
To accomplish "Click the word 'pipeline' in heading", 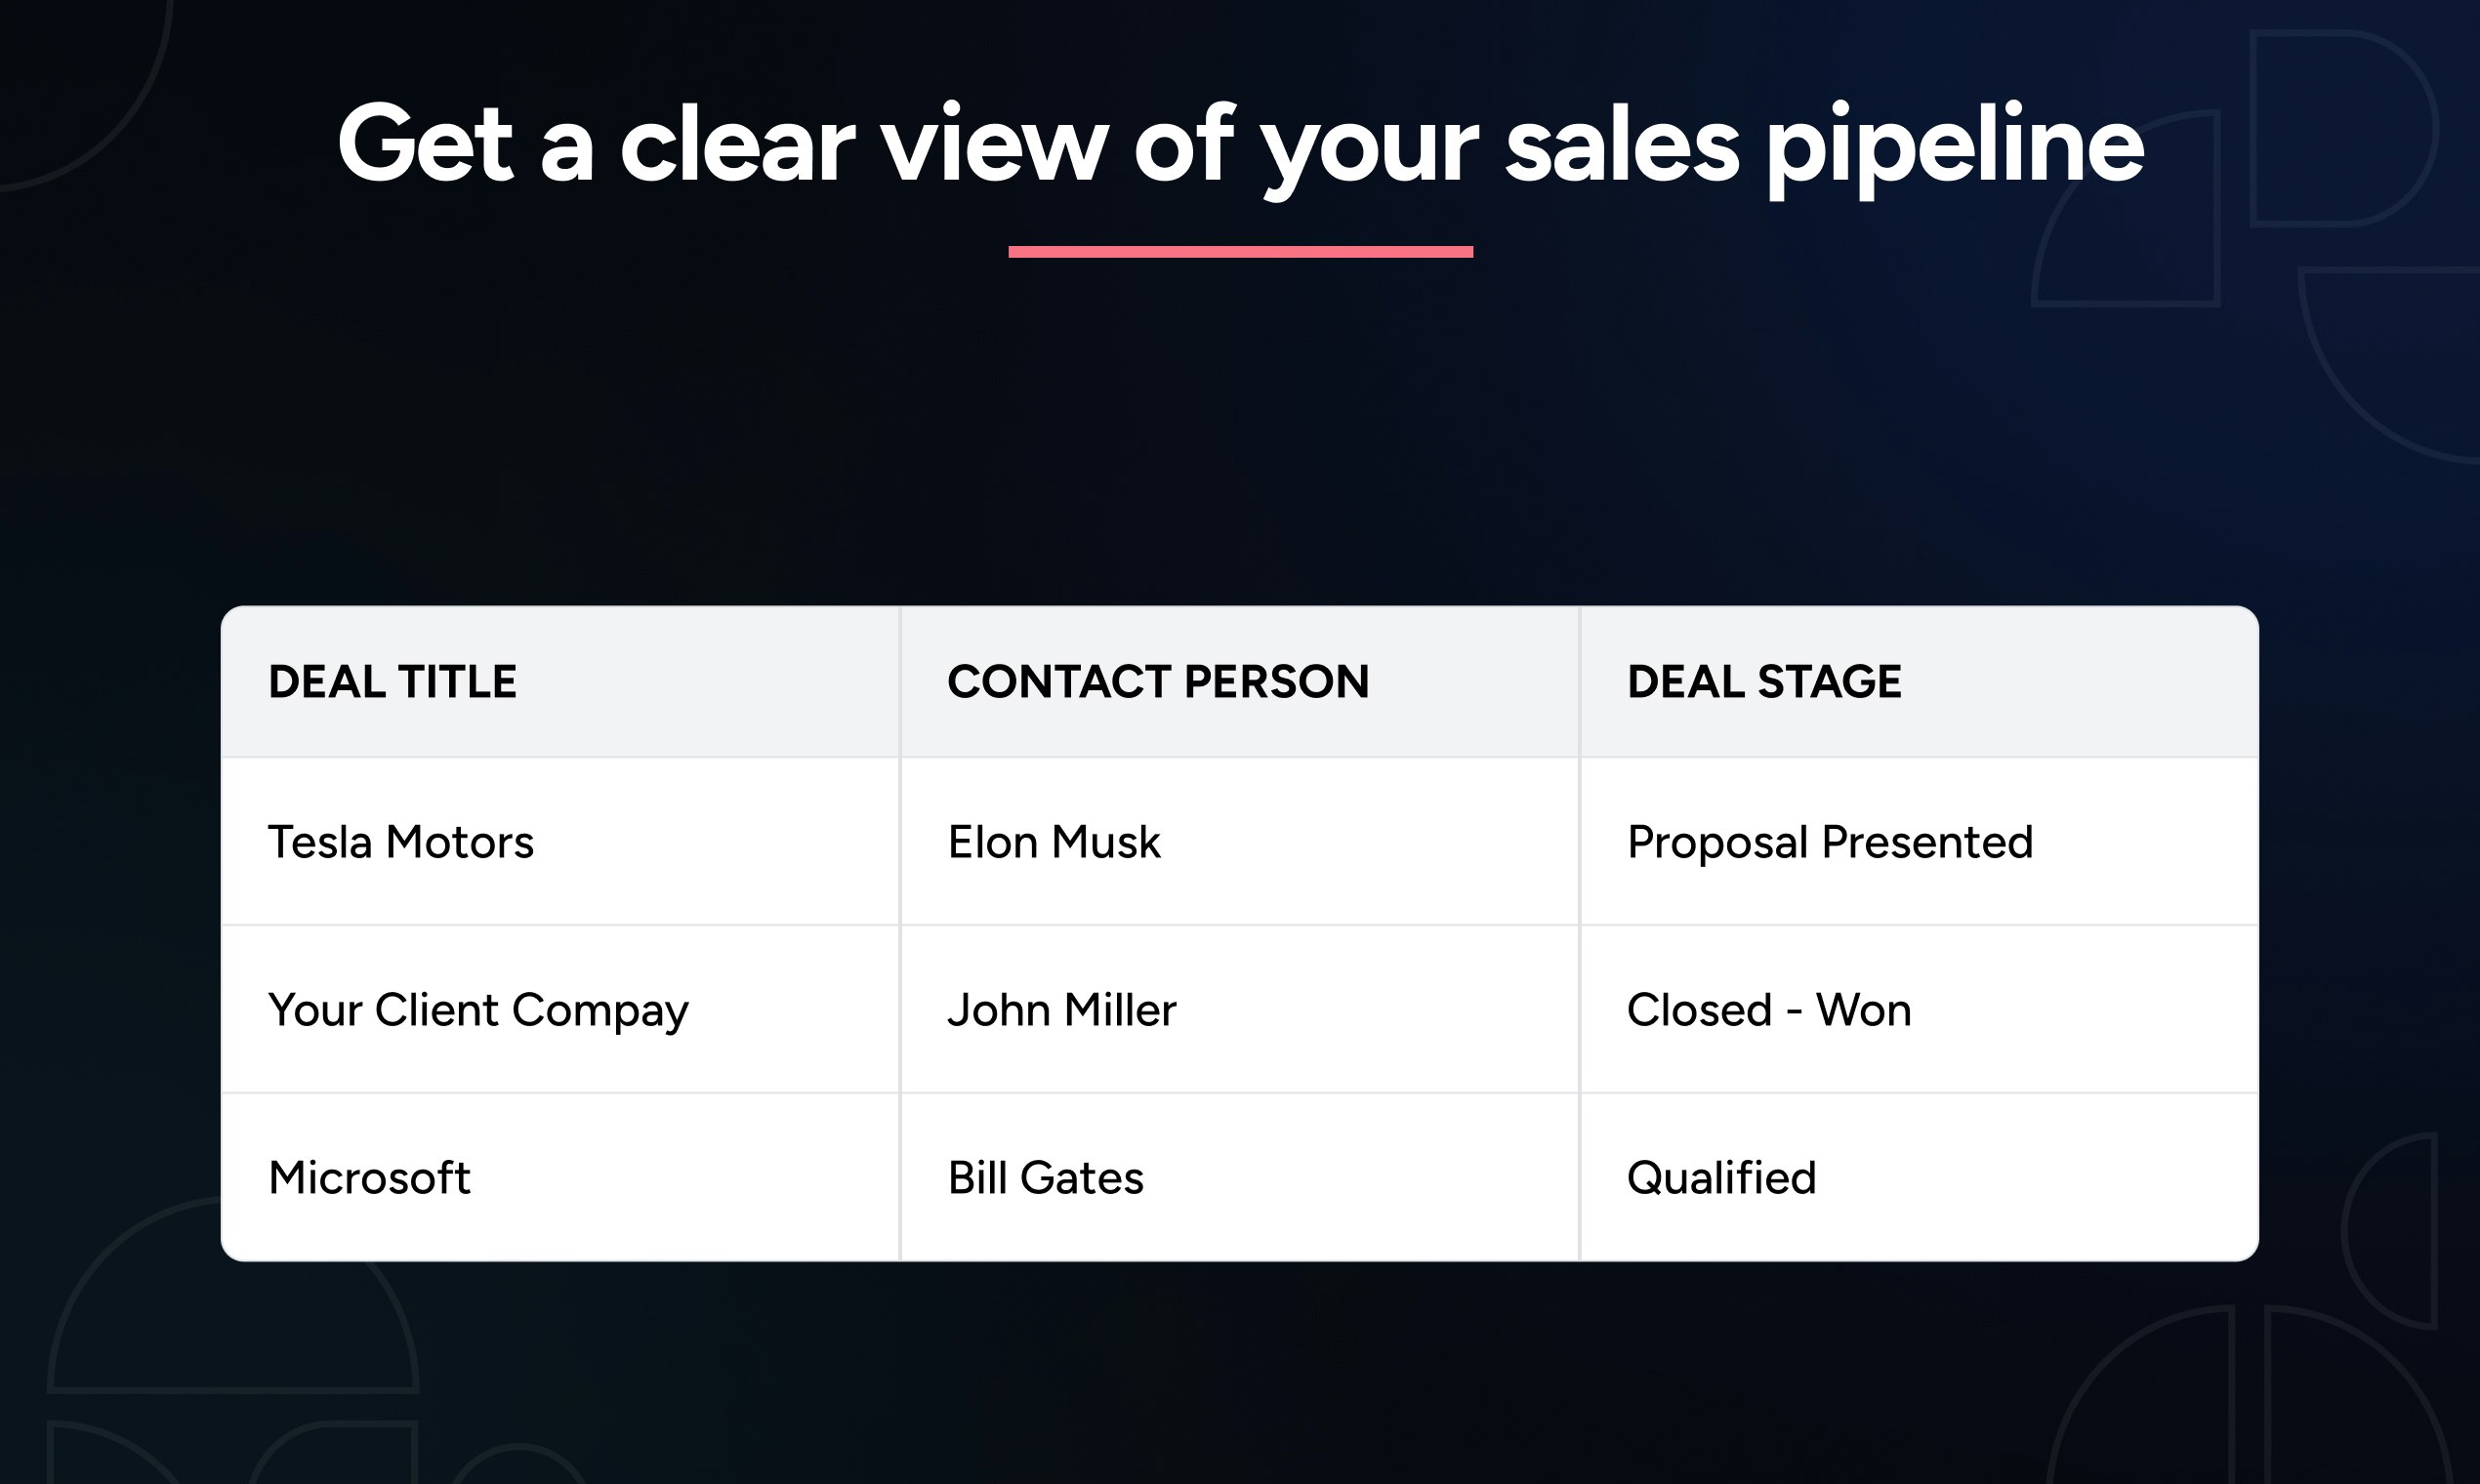I will point(1955,148).
